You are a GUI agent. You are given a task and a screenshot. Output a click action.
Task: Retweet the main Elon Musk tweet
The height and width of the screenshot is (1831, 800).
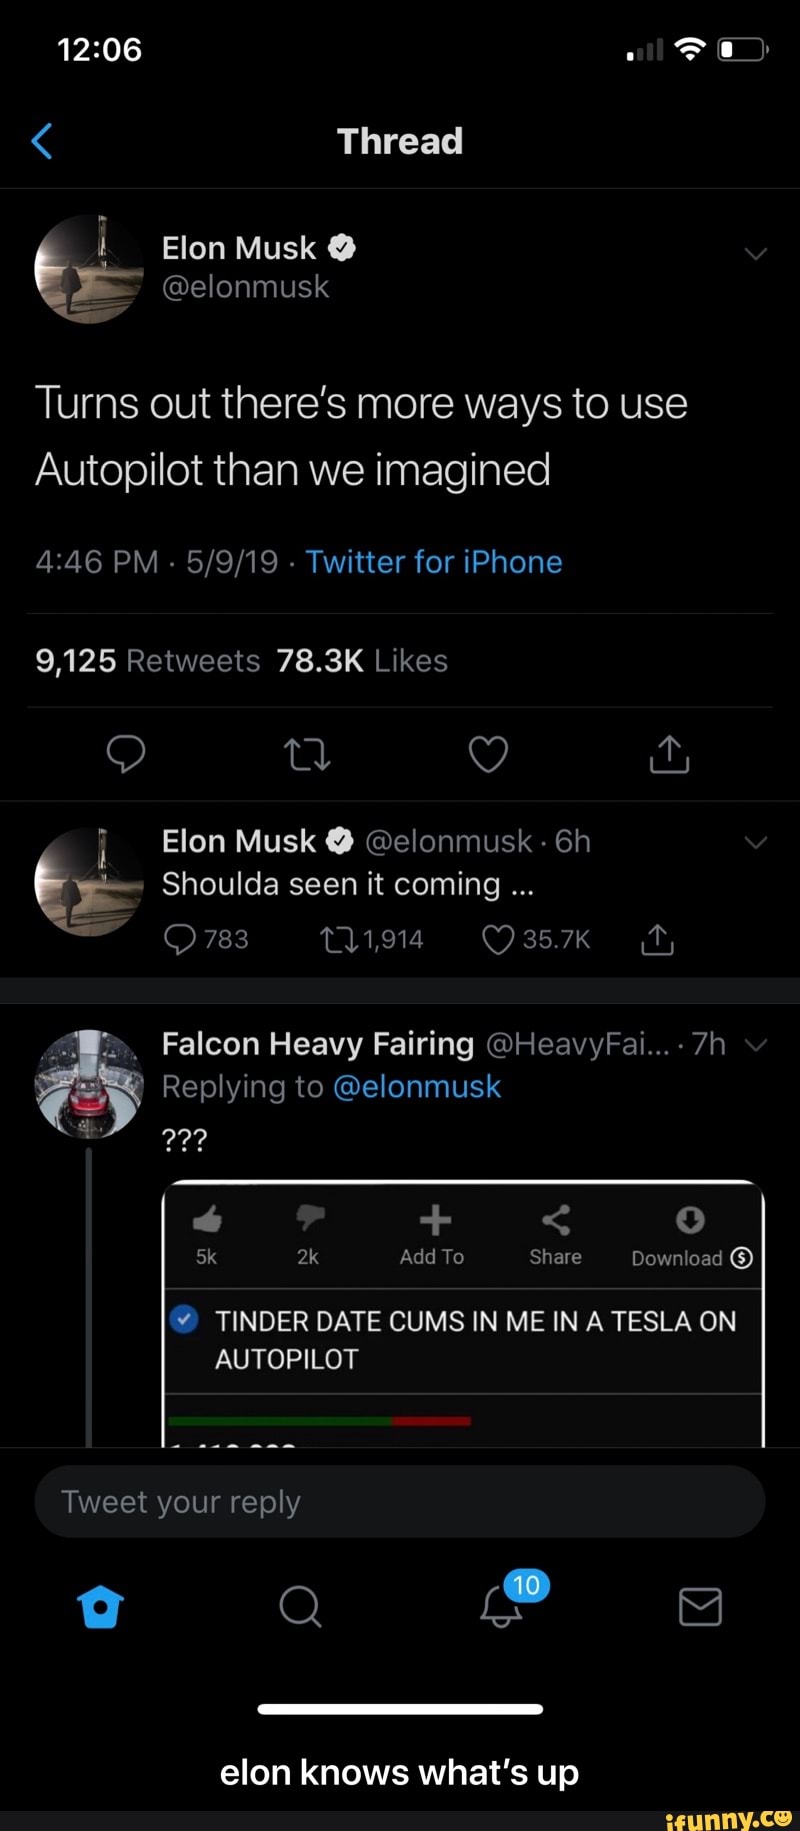[x=307, y=754]
